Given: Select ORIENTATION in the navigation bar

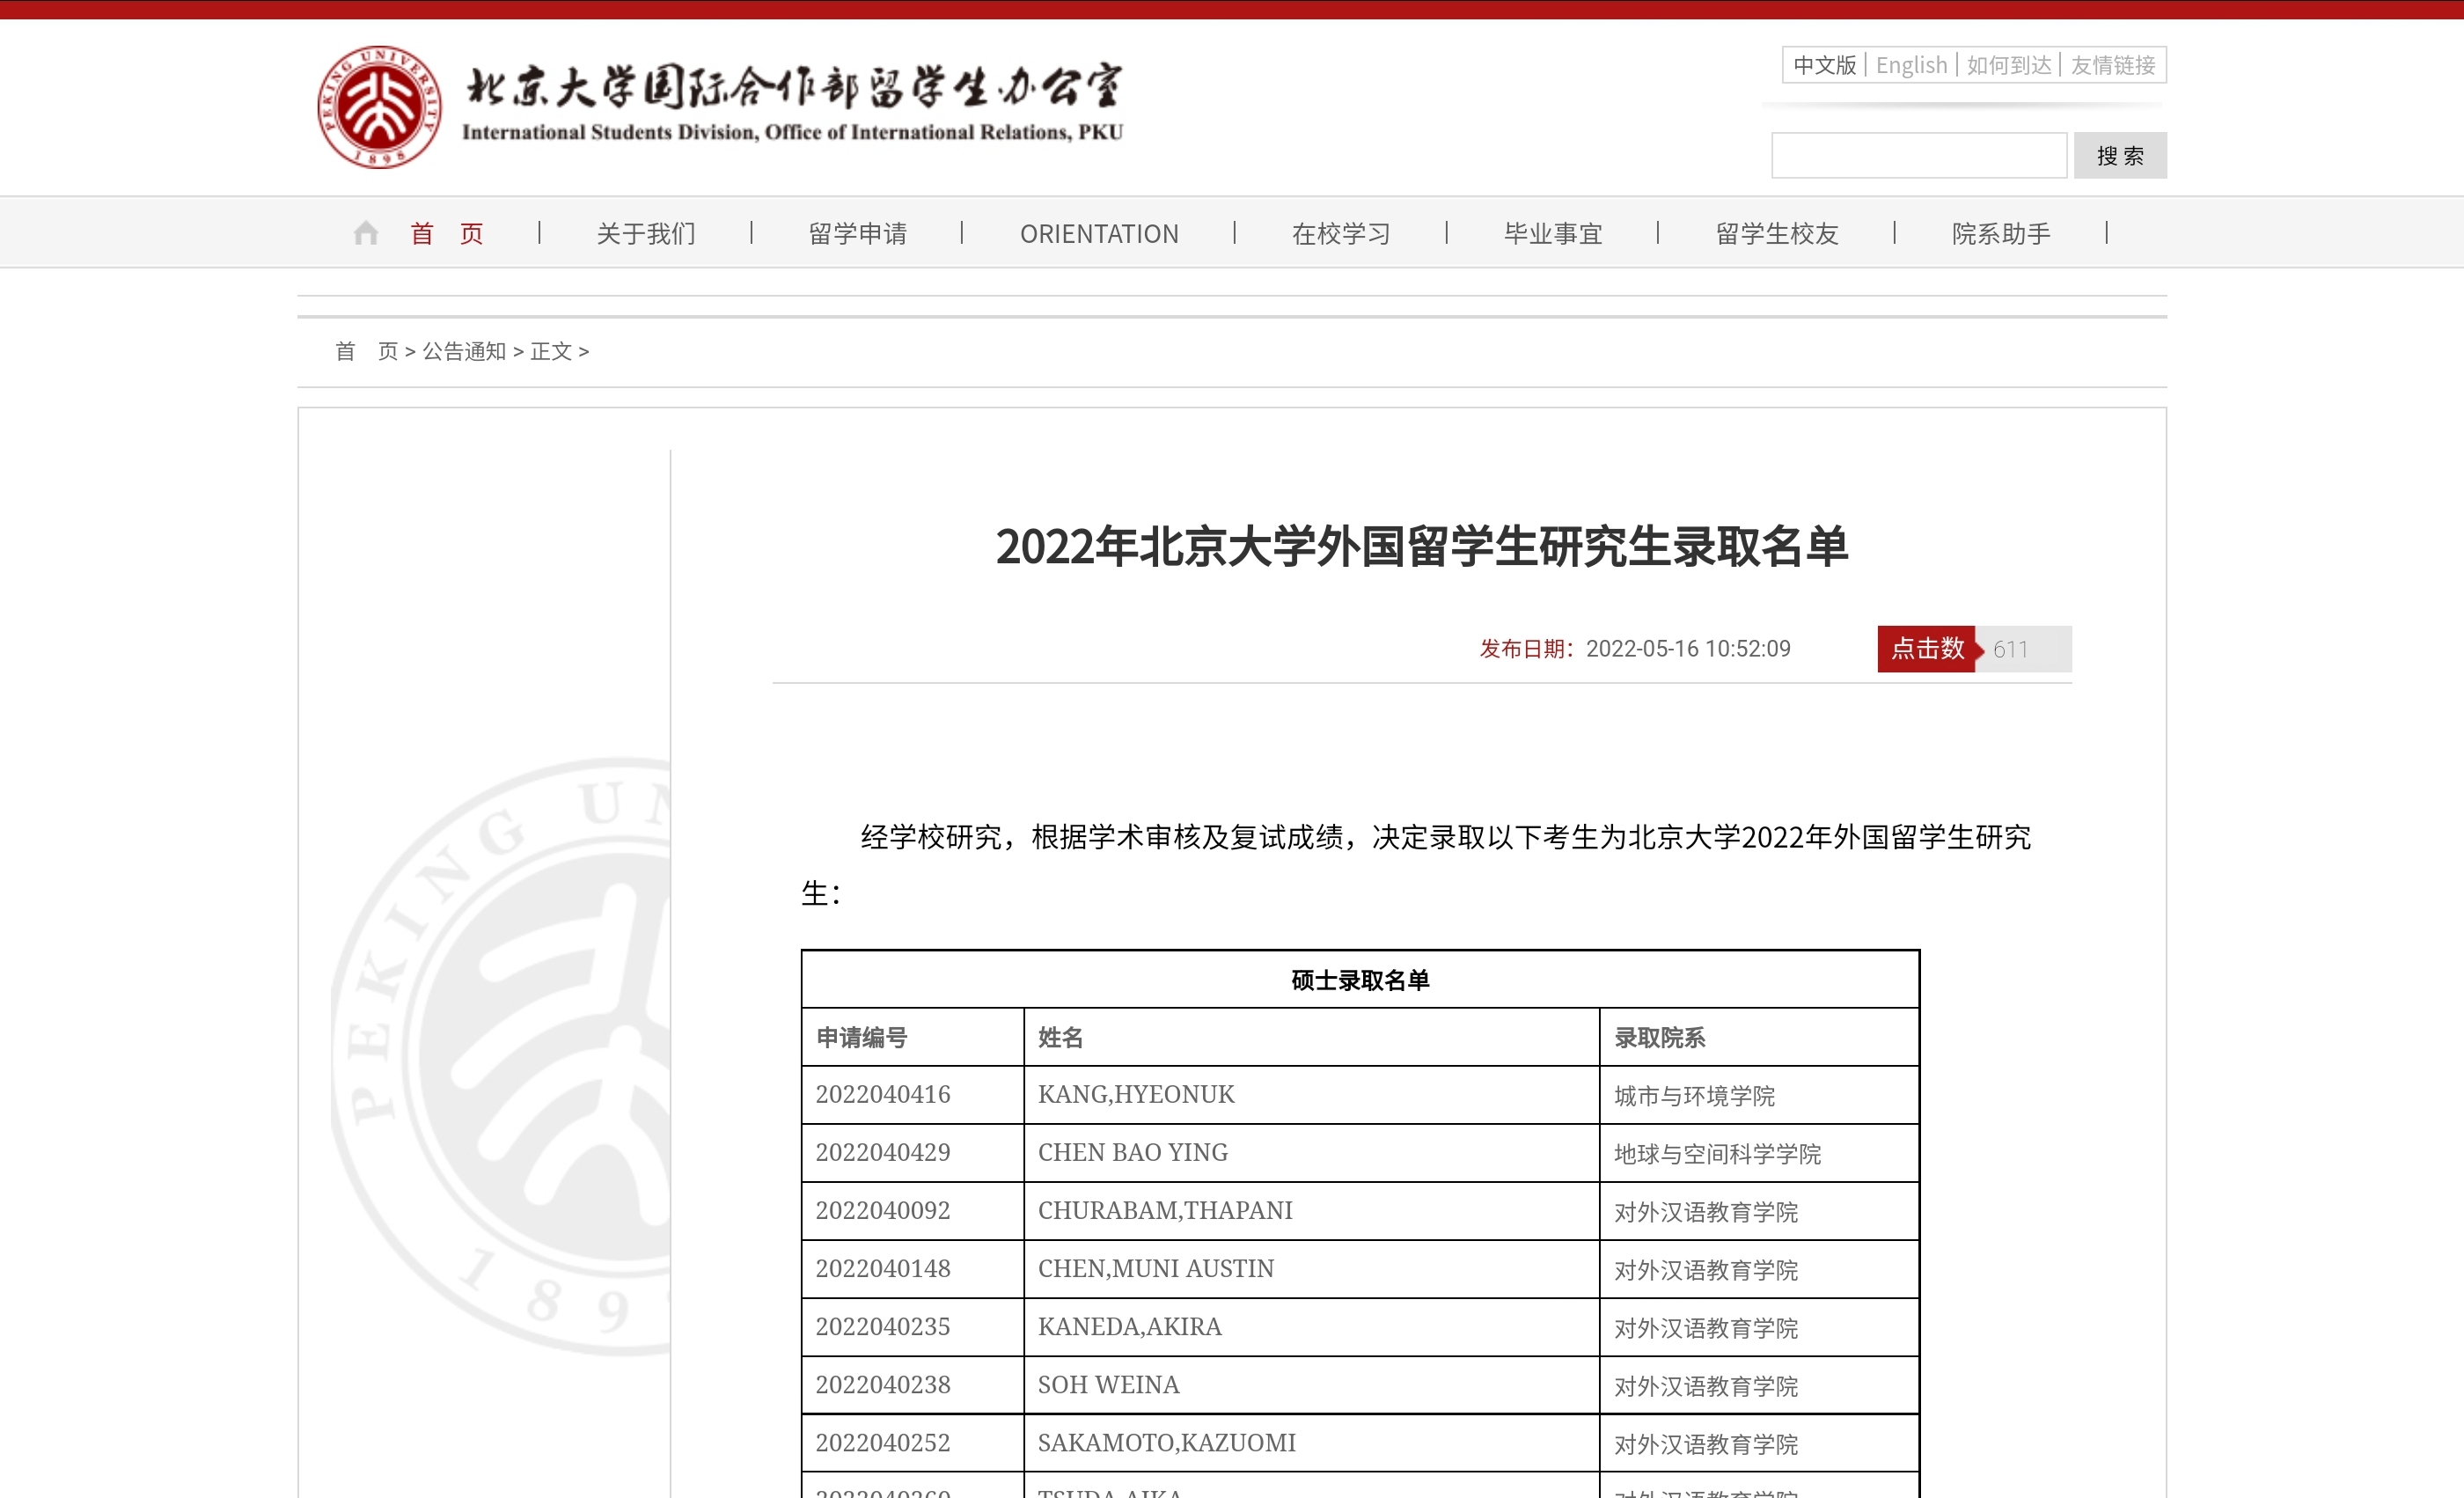Looking at the screenshot, I should point(1098,234).
